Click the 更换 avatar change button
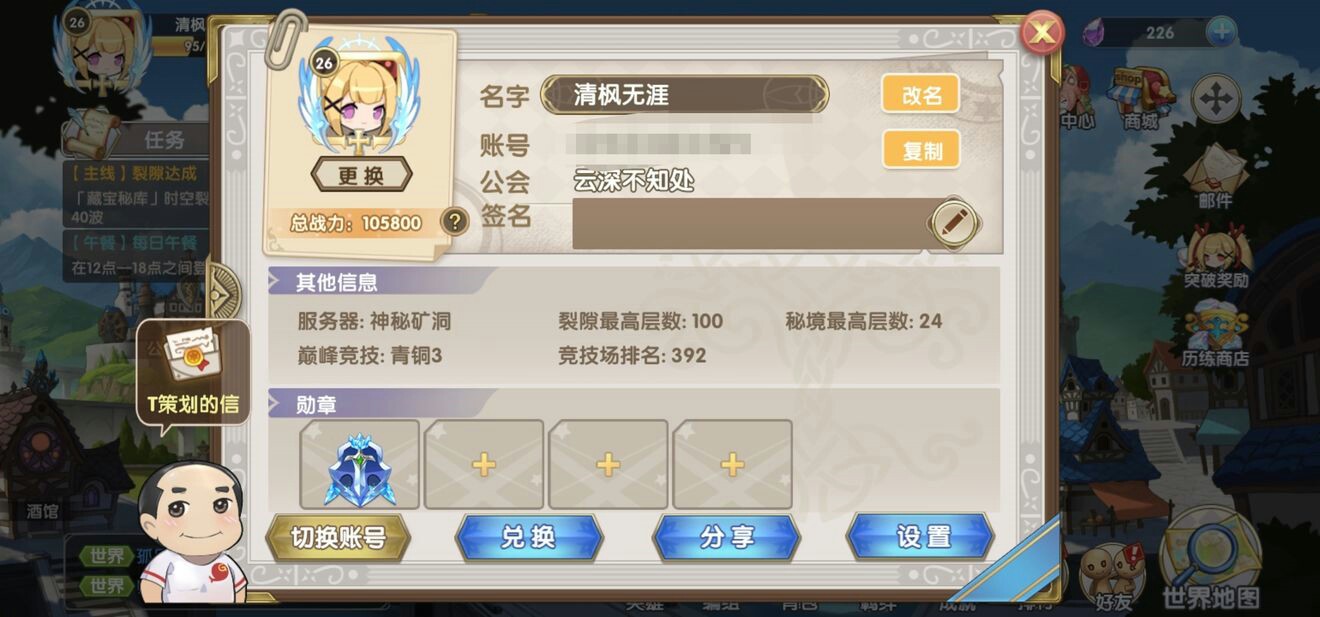The width and height of the screenshot is (1320, 617). point(361,175)
